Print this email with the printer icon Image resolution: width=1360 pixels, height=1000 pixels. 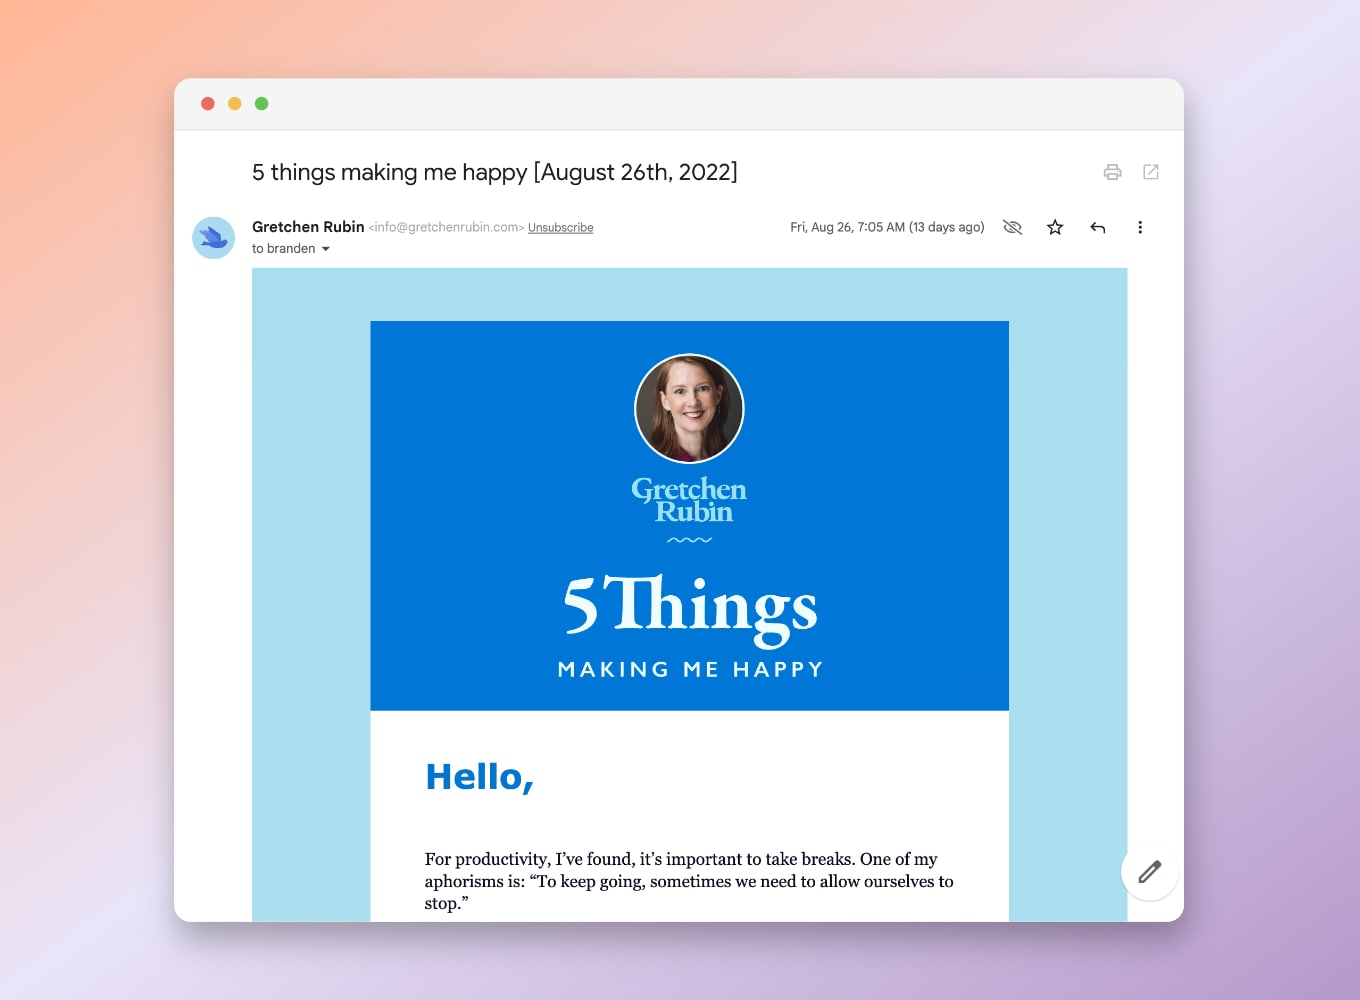pos(1112,172)
